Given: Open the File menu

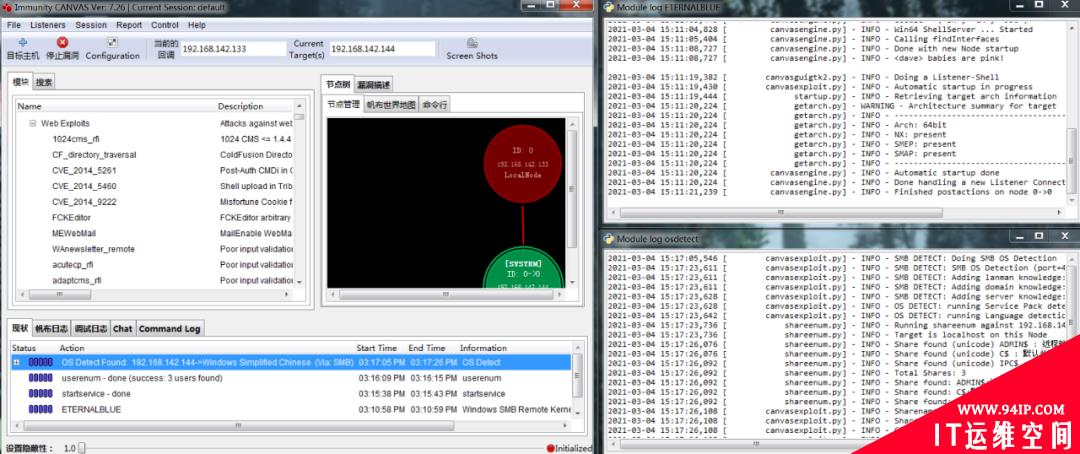Looking at the screenshot, I should (14, 25).
